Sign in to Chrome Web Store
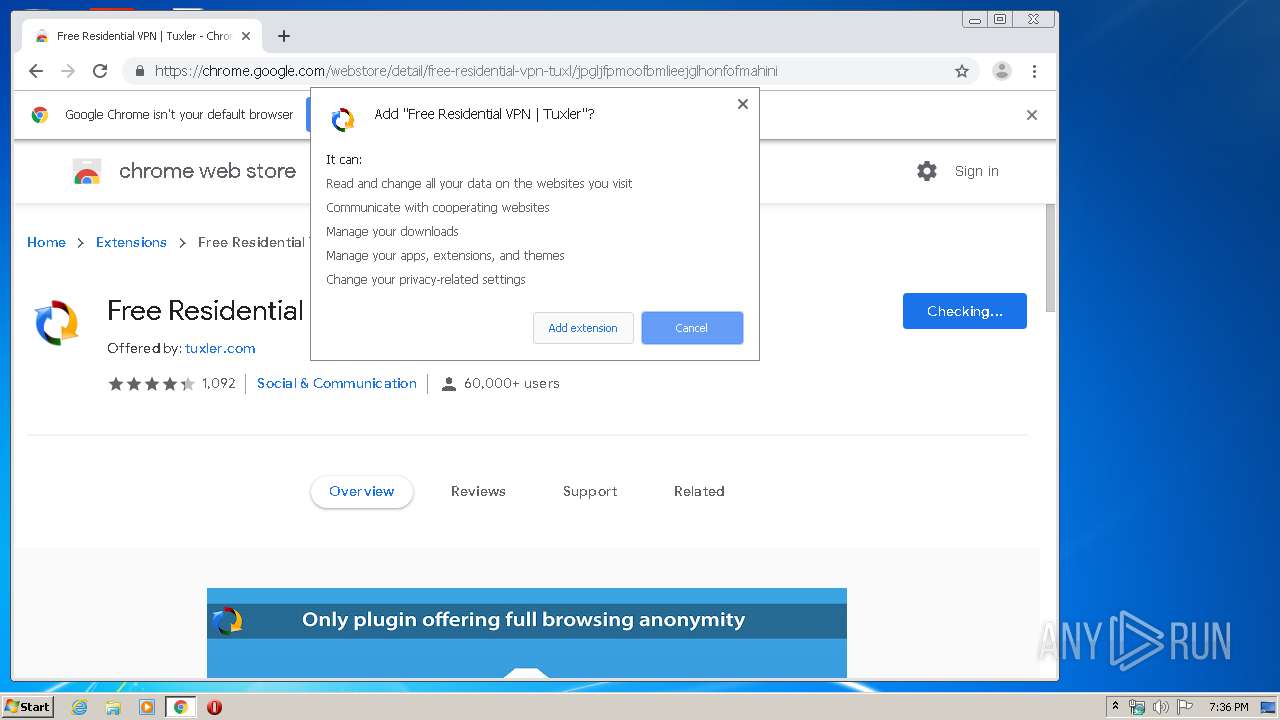 click(x=977, y=171)
